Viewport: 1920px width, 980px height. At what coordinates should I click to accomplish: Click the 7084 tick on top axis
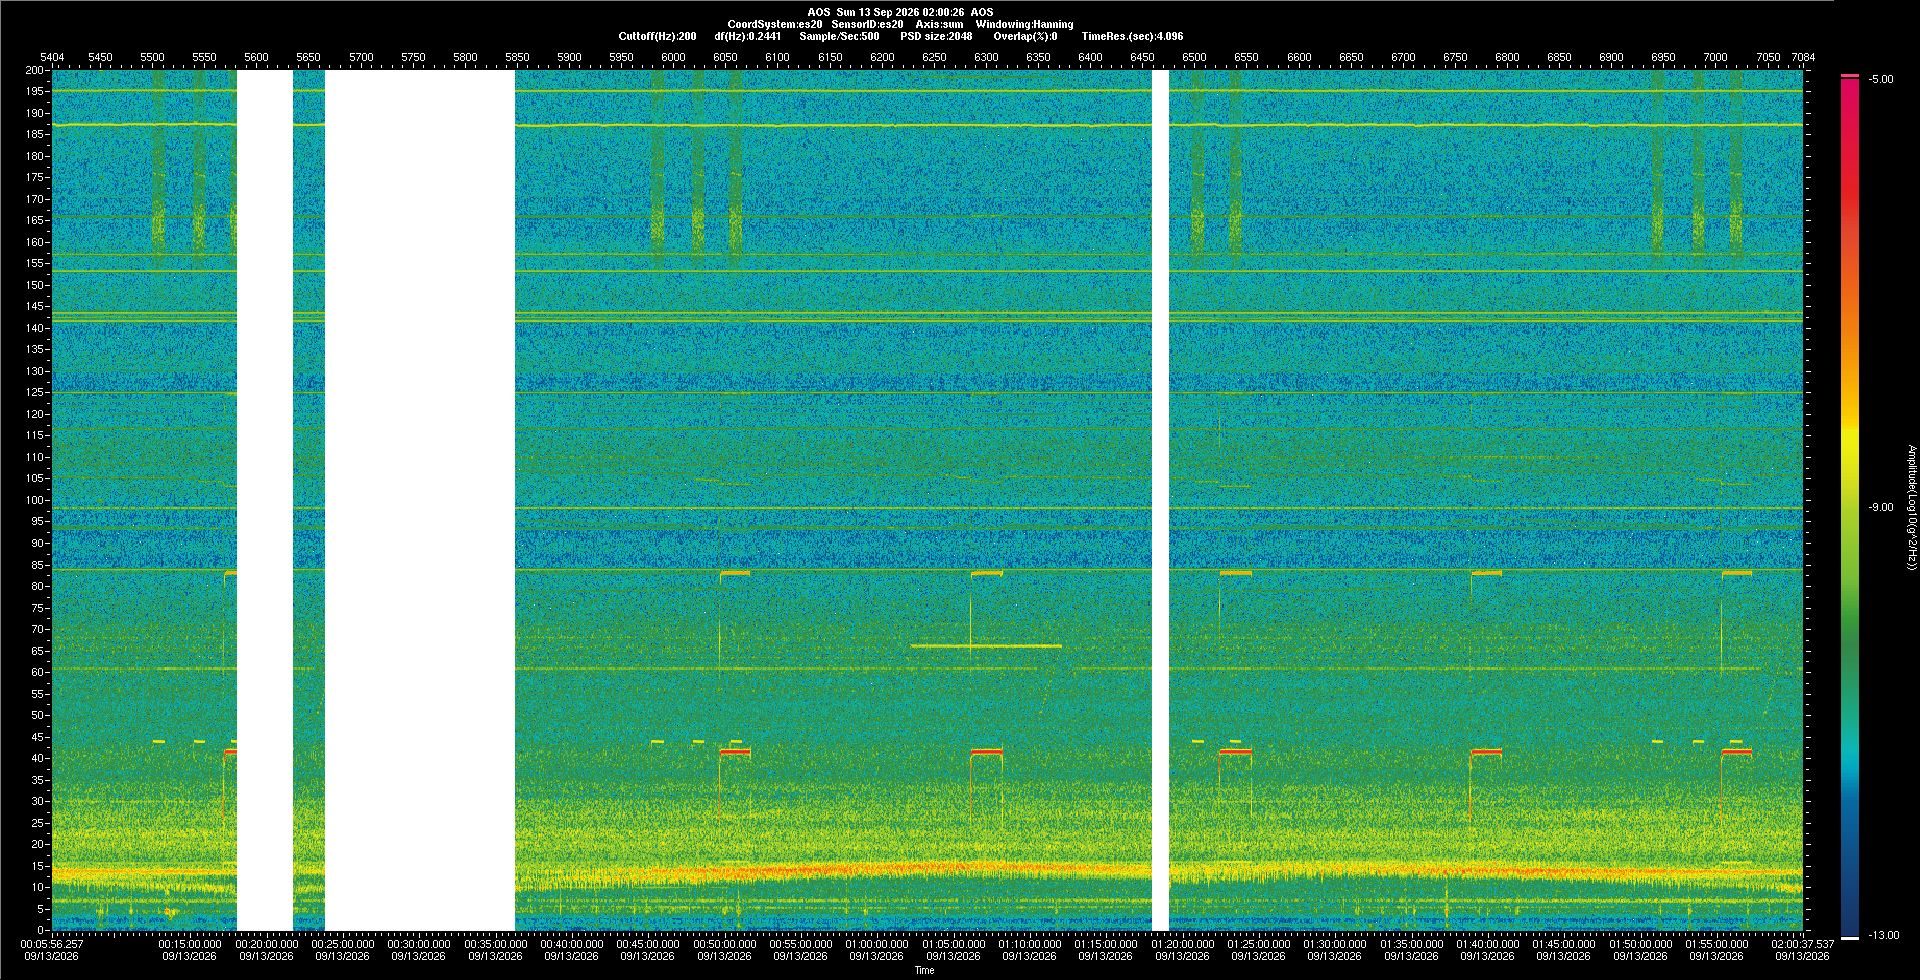1803,57
